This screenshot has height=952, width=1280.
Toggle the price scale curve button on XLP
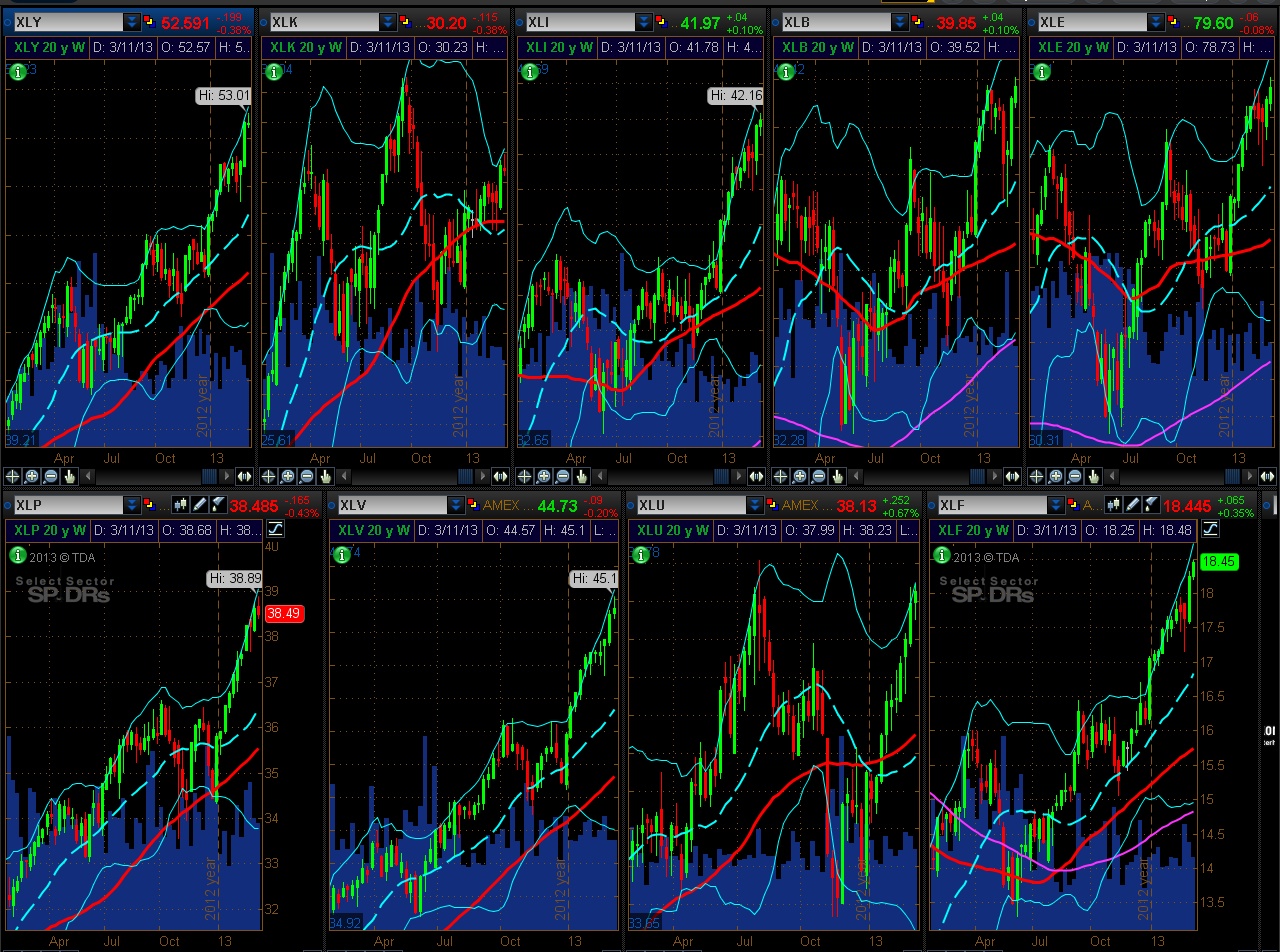[x=275, y=529]
